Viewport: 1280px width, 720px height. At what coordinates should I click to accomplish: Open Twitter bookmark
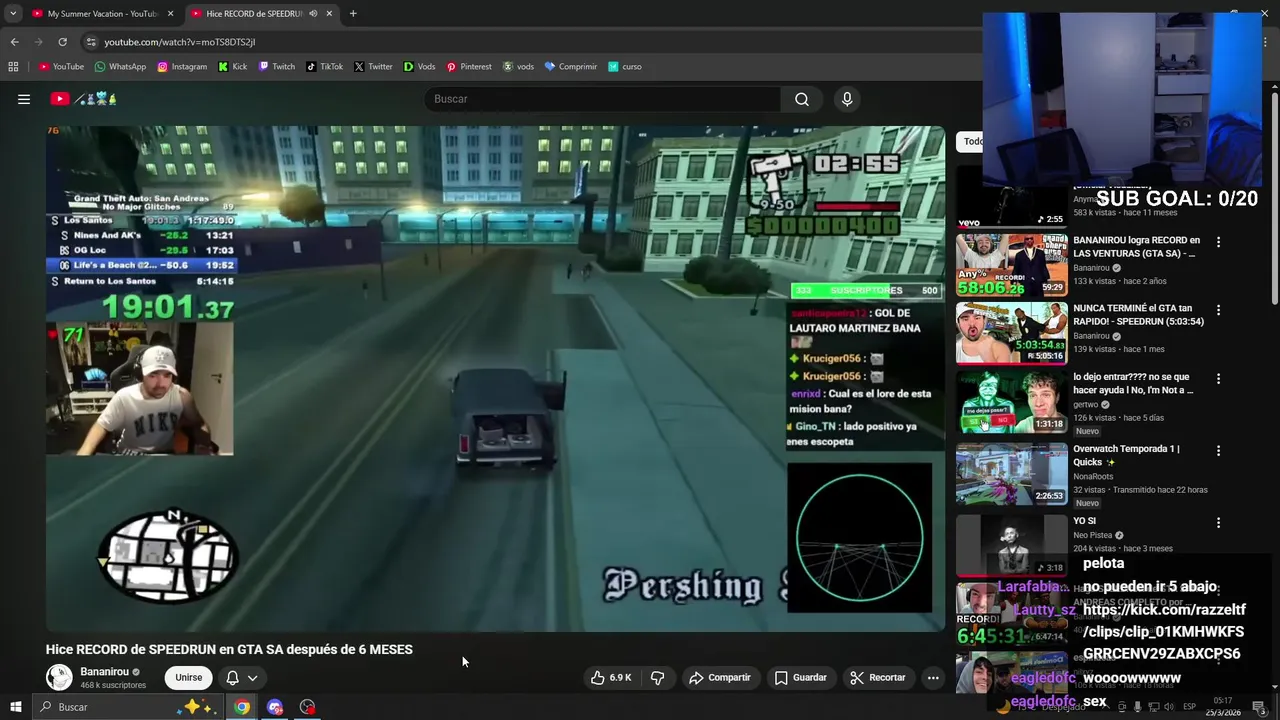[373, 67]
